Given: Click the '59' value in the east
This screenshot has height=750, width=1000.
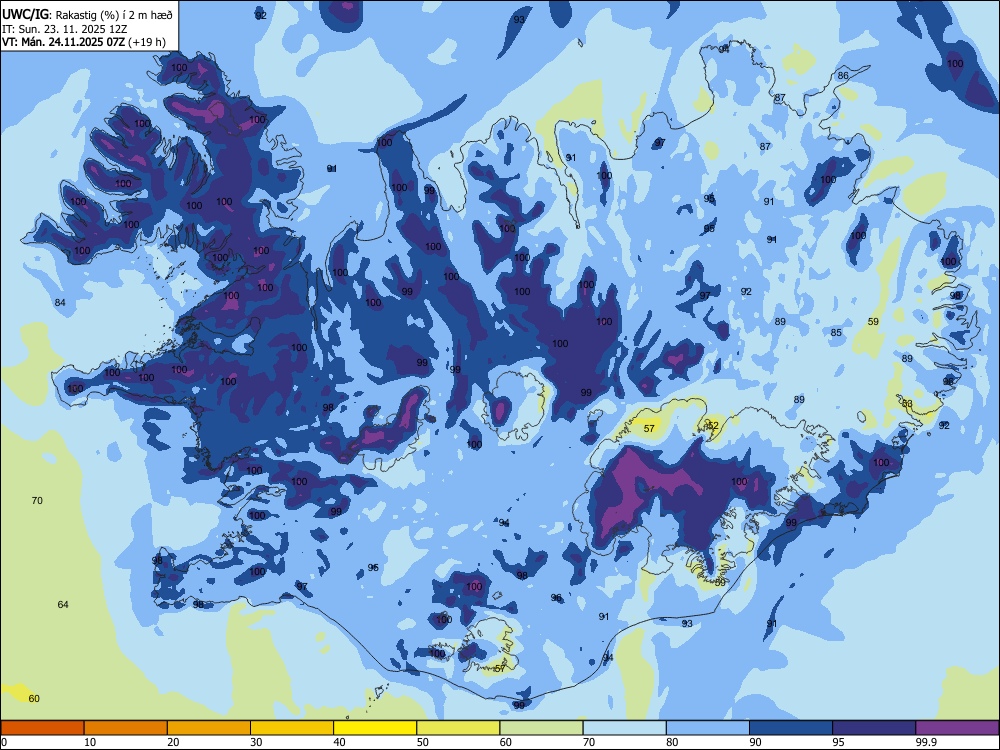Looking at the screenshot, I should [x=873, y=321].
